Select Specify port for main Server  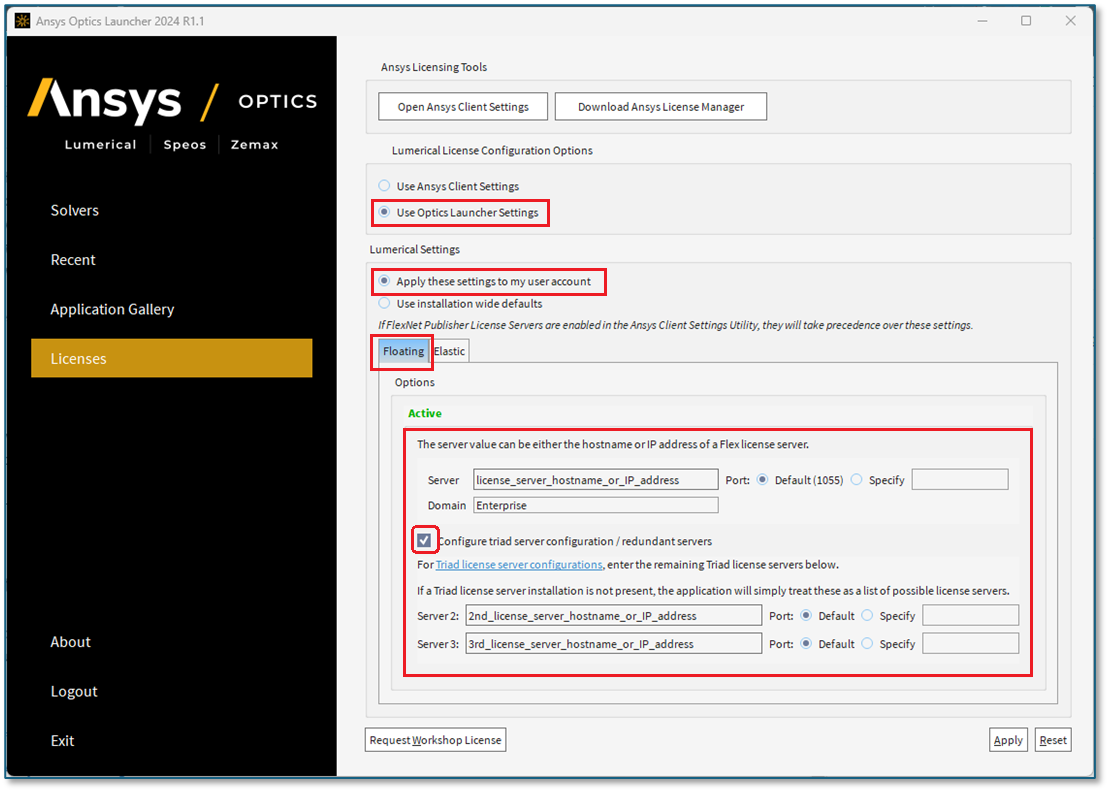click(x=857, y=479)
